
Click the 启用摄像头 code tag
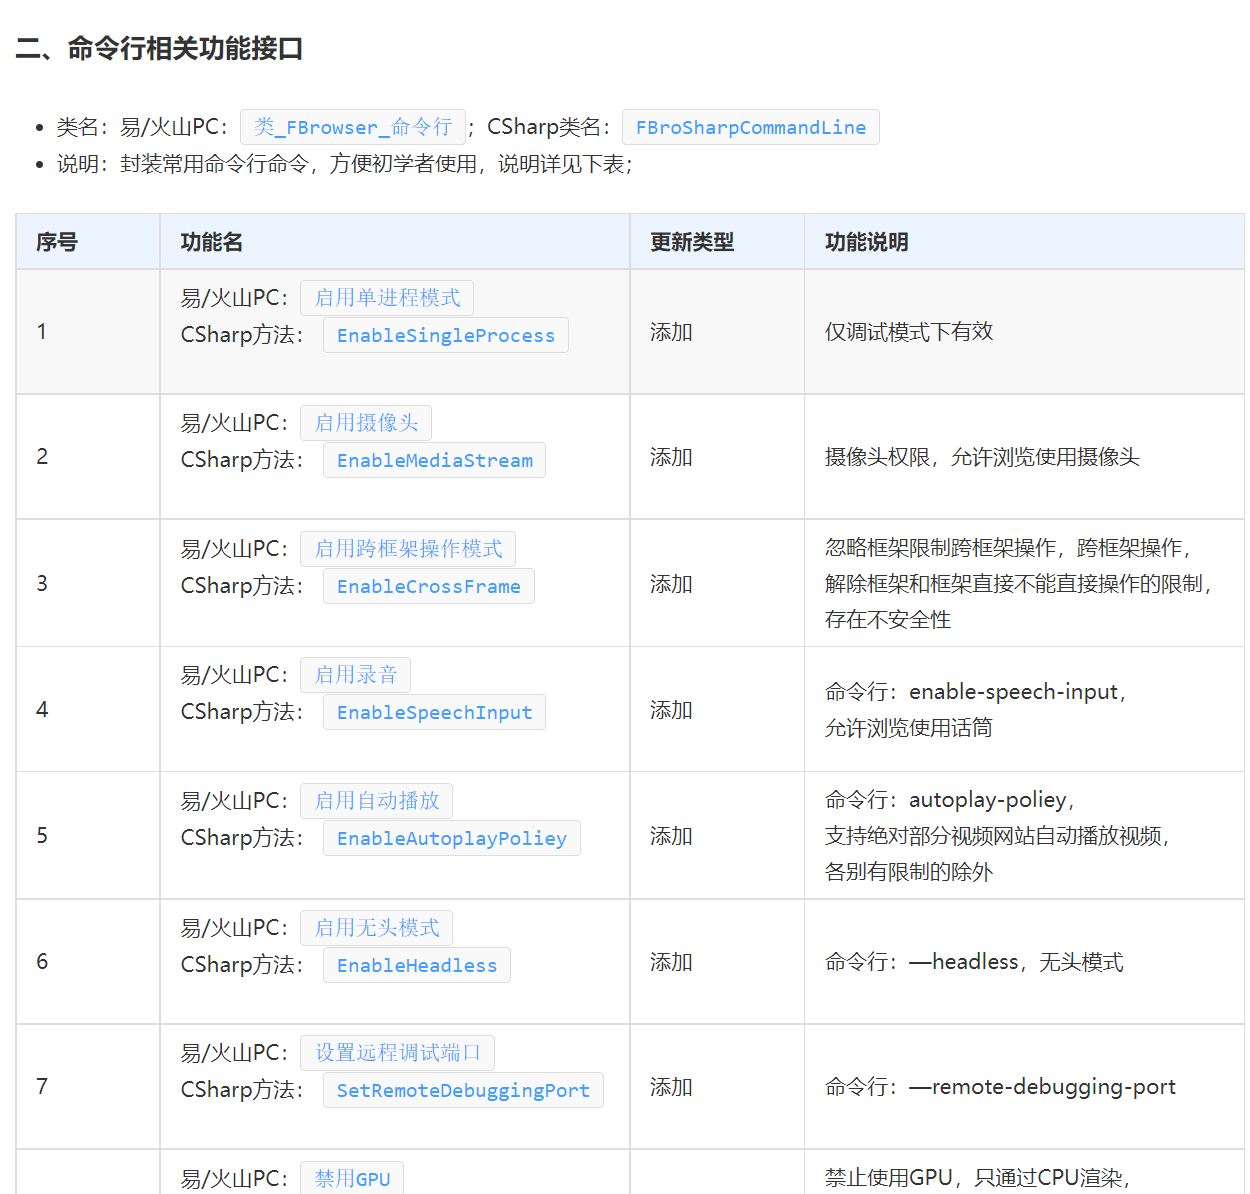(x=366, y=423)
